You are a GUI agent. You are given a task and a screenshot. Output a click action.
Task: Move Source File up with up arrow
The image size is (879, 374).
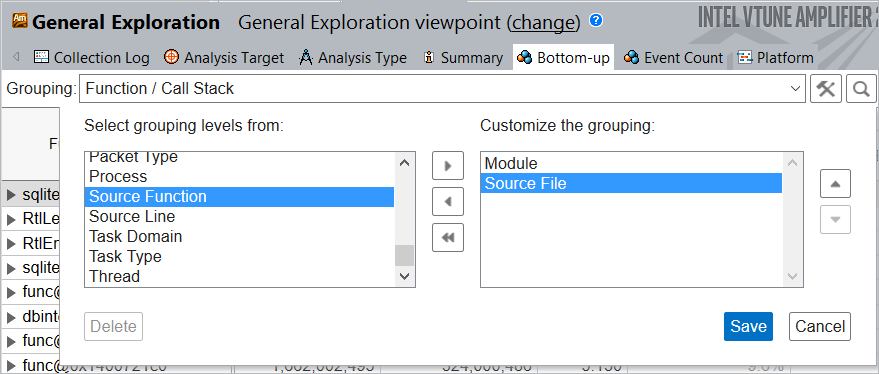[835, 184]
